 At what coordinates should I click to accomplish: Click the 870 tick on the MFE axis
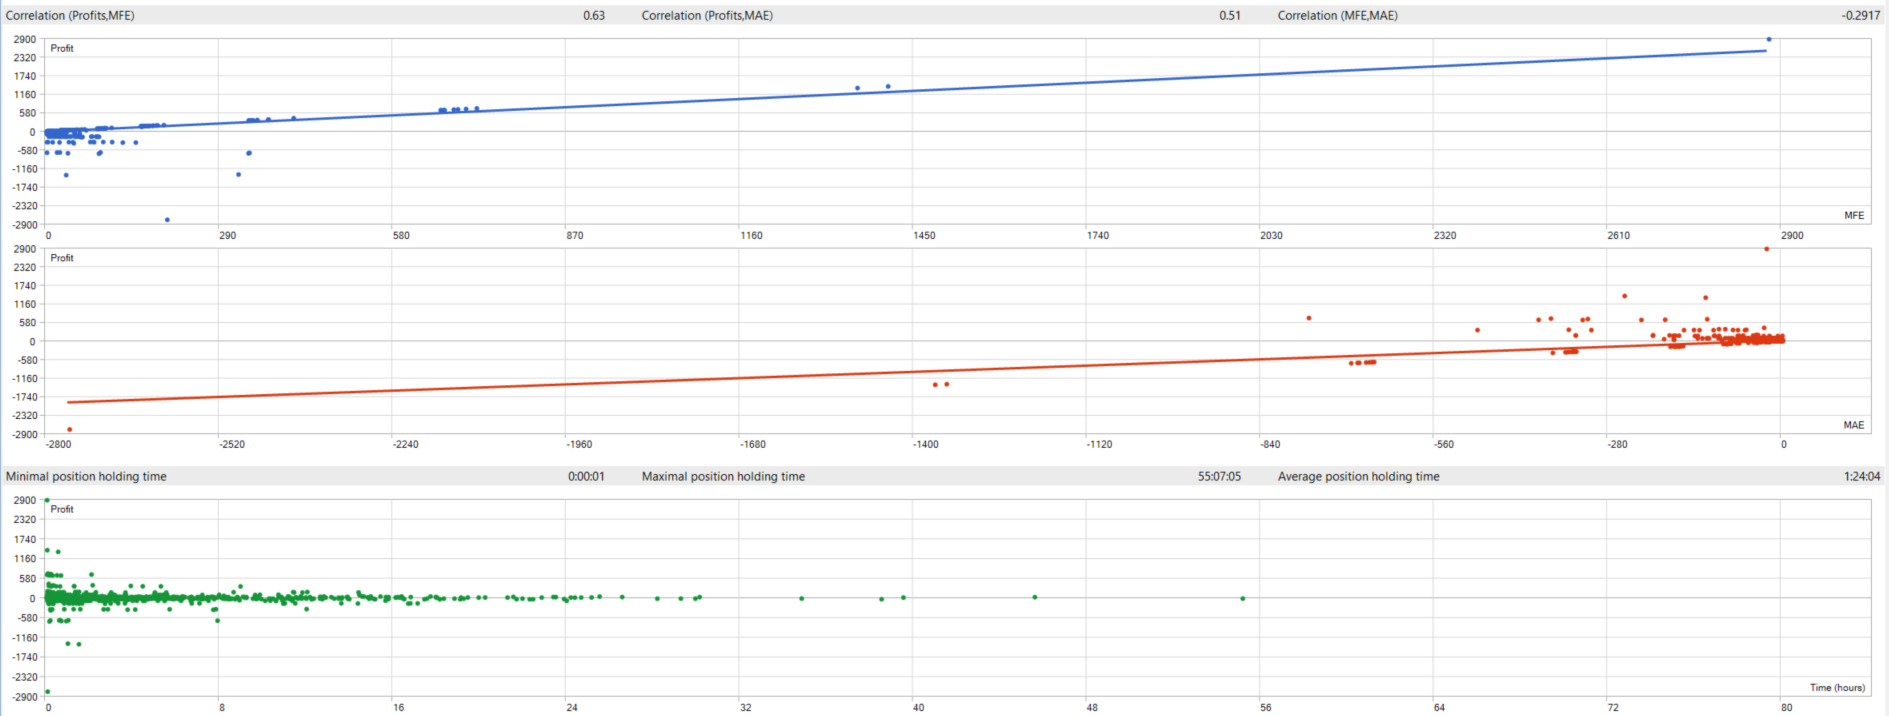point(574,235)
